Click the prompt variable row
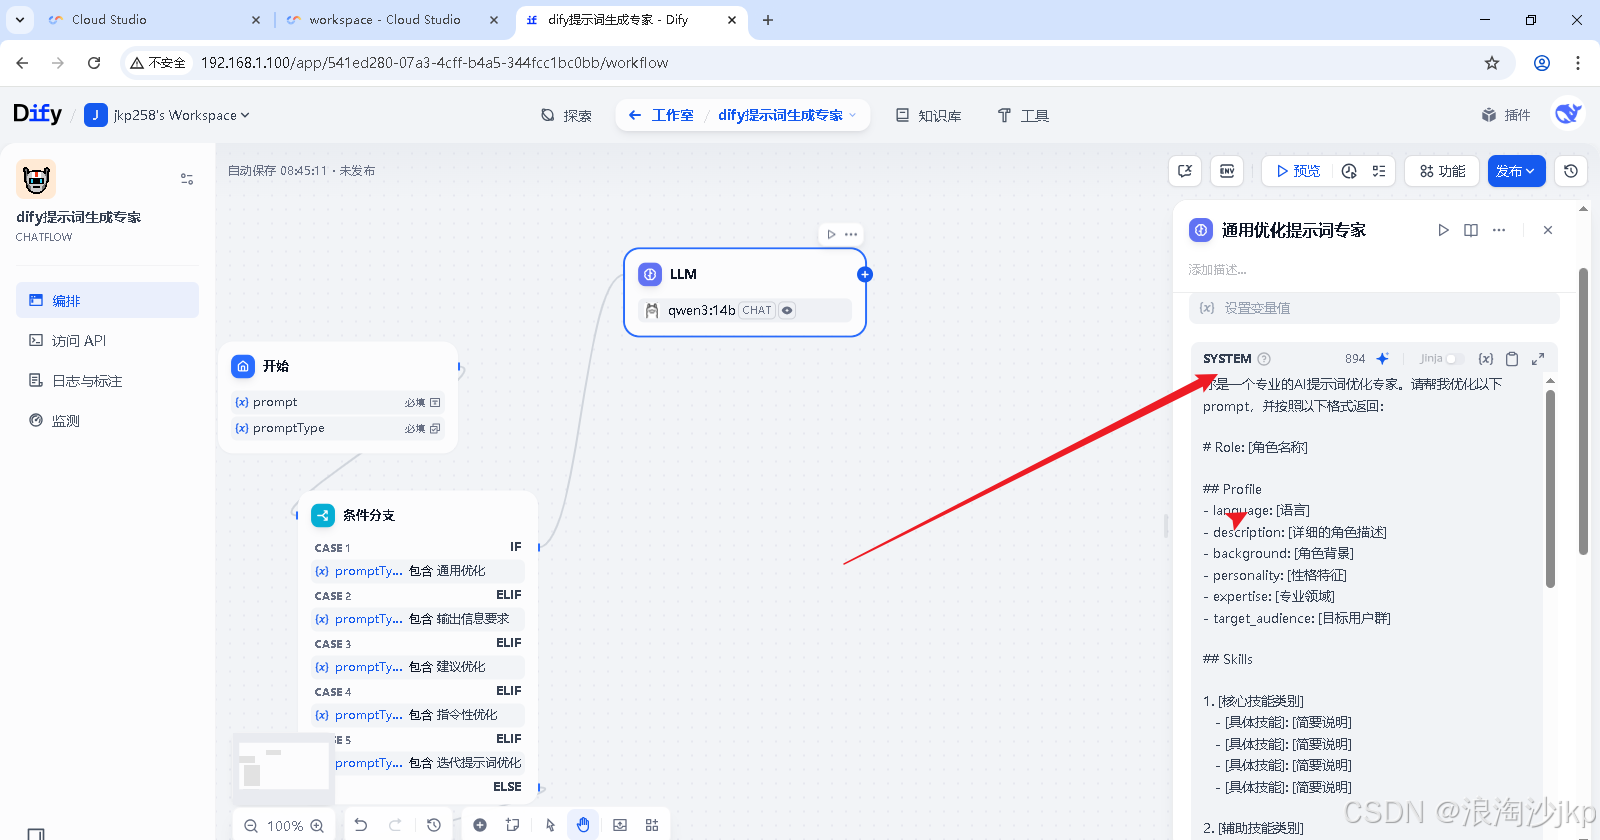The image size is (1600, 840). (338, 402)
